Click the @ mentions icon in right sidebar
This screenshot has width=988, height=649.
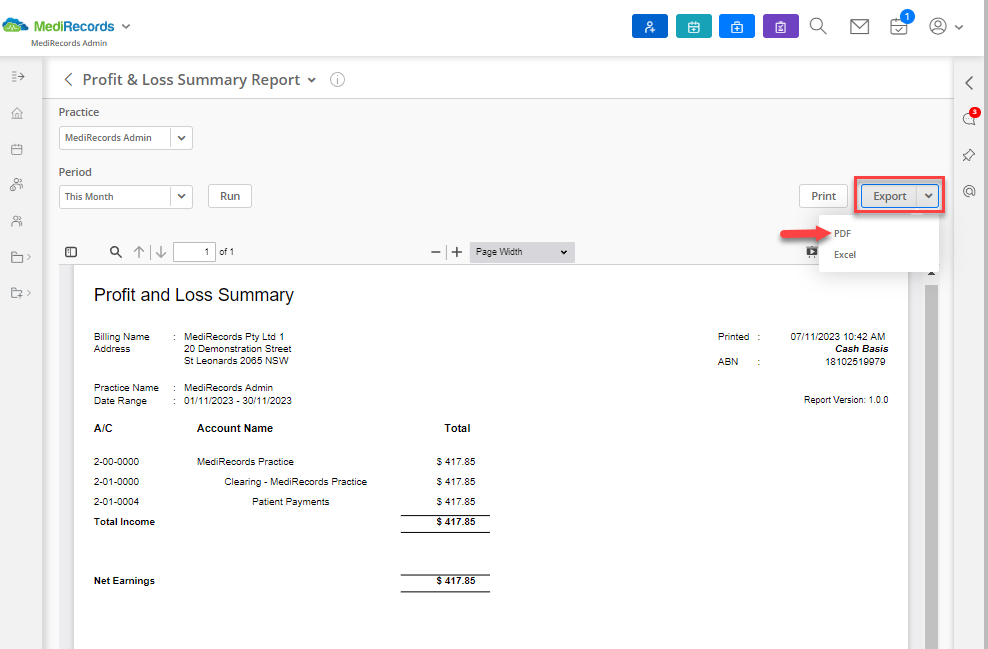pyautogui.click(x=969, y=191)
